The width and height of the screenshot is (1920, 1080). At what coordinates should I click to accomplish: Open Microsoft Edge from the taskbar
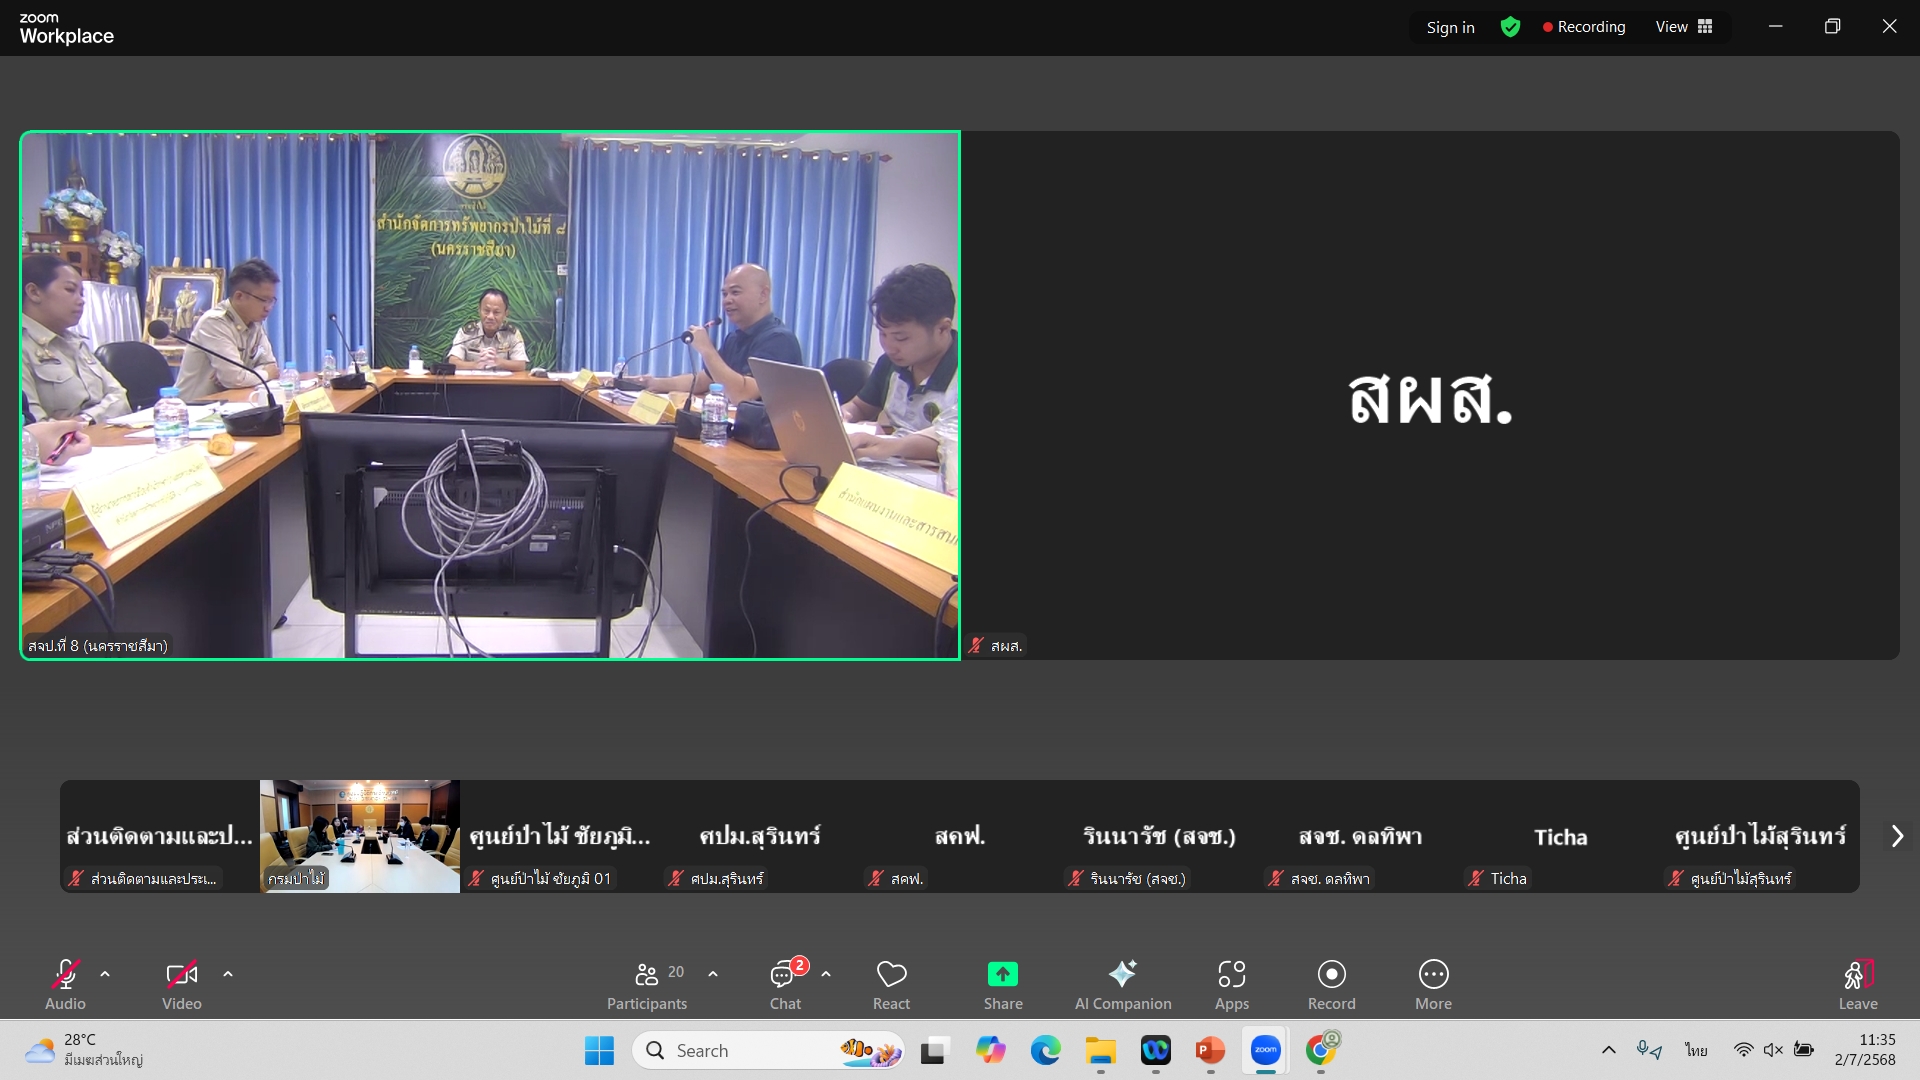tap(1045, 1050)
